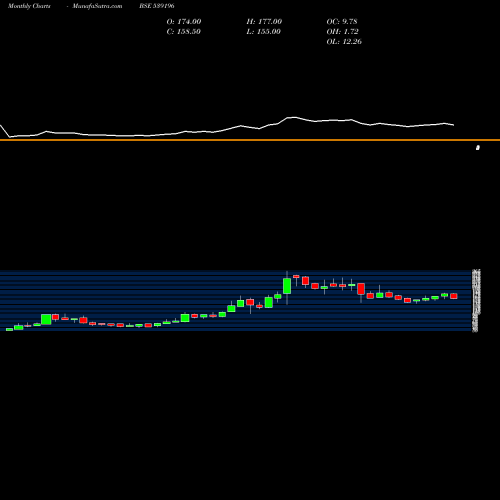Click the open value 'O: 174.00'
500x500 pixels.
[184, 21]
